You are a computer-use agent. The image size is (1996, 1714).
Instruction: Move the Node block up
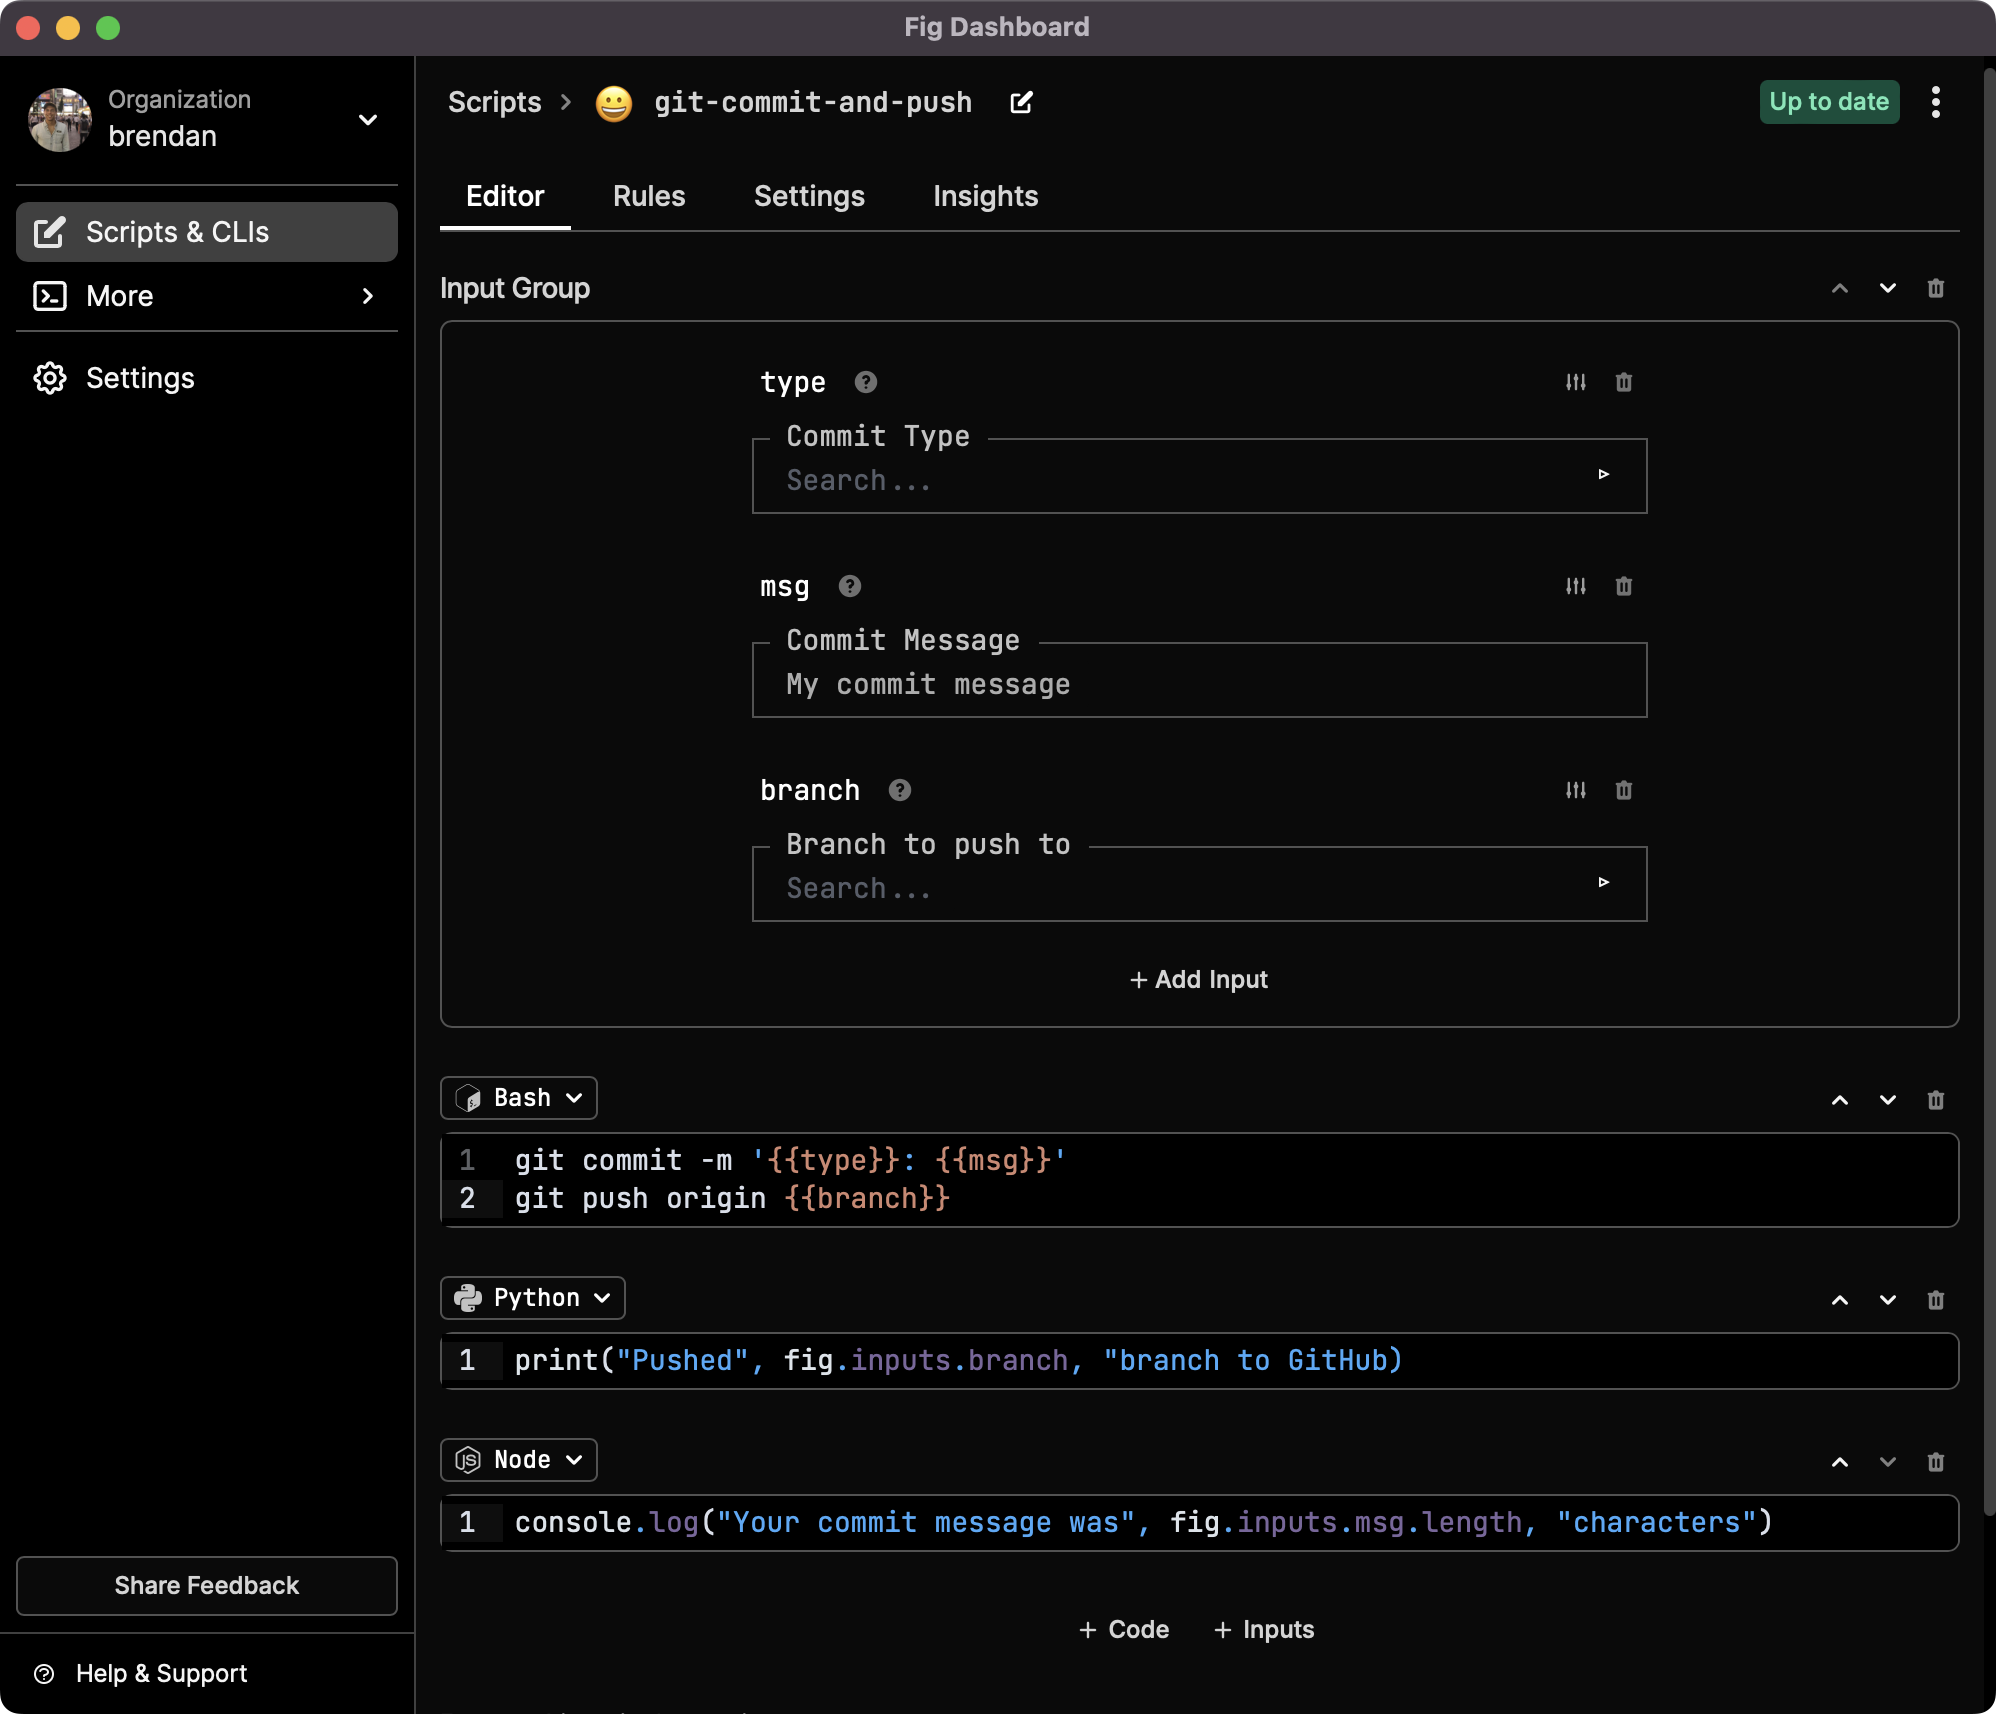[1839, 1462]
